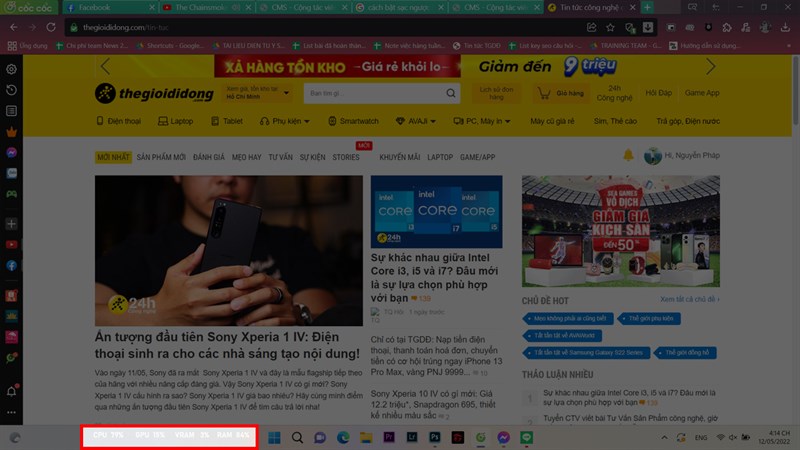Image resolution: width=800 pixels, height=450 pixels.
Task: Click the SEA Games giảm giá banner
Action: coord(620,231)
